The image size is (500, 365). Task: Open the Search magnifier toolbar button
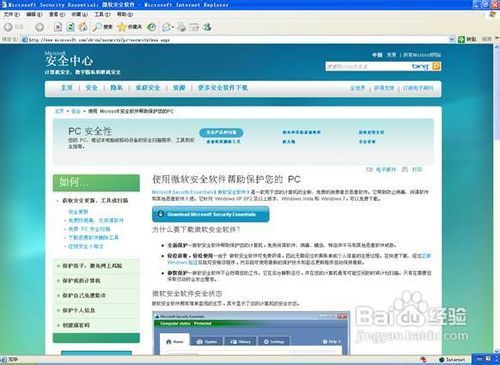click(102, 27)
